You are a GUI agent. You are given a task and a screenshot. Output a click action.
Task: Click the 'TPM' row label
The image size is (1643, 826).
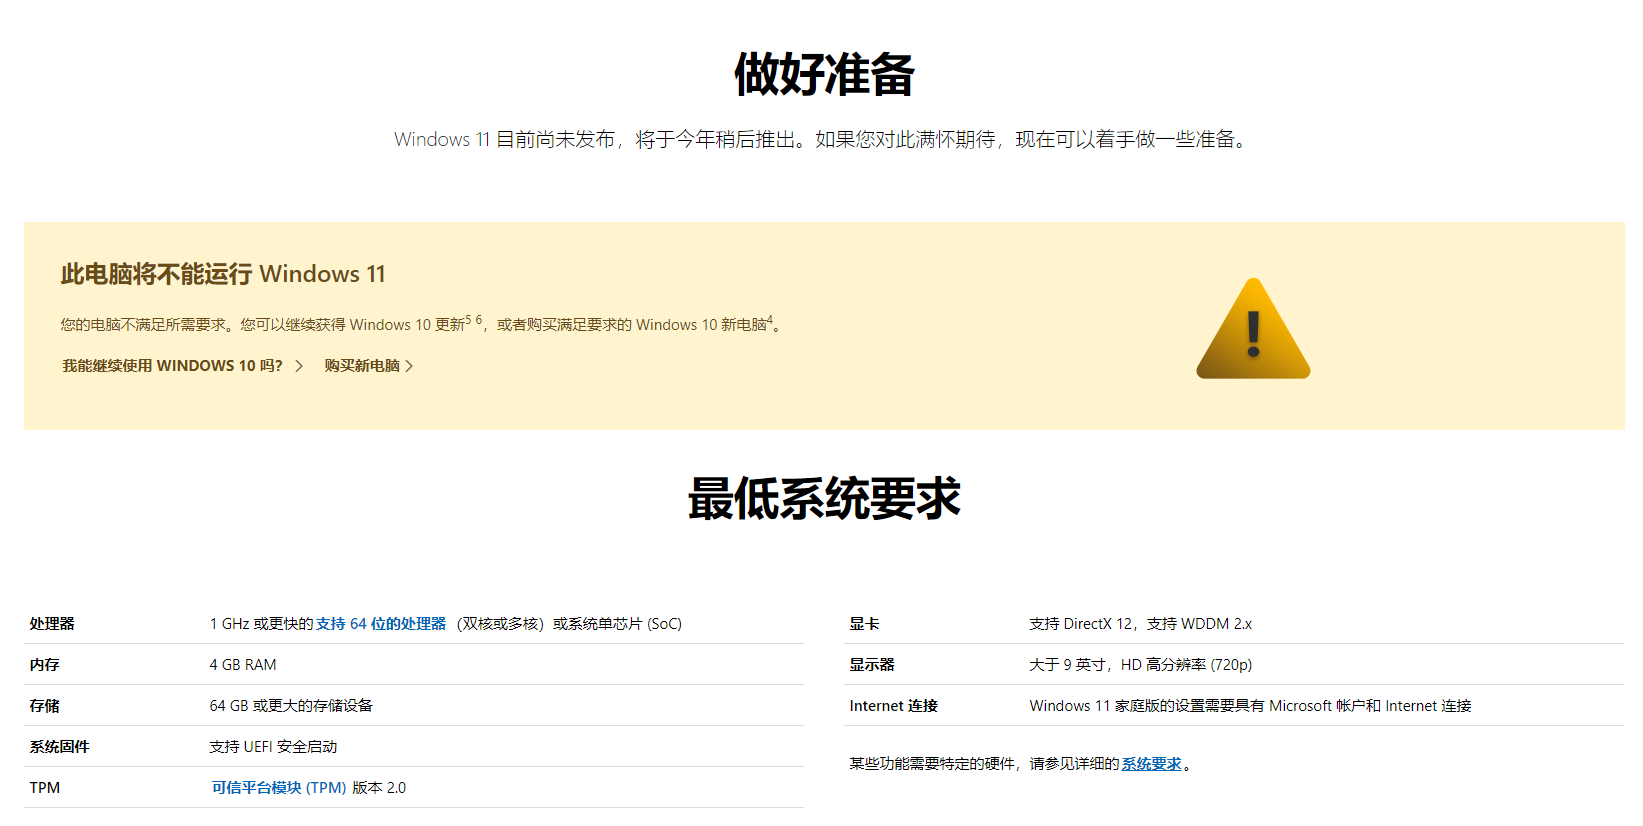point(45,788)
